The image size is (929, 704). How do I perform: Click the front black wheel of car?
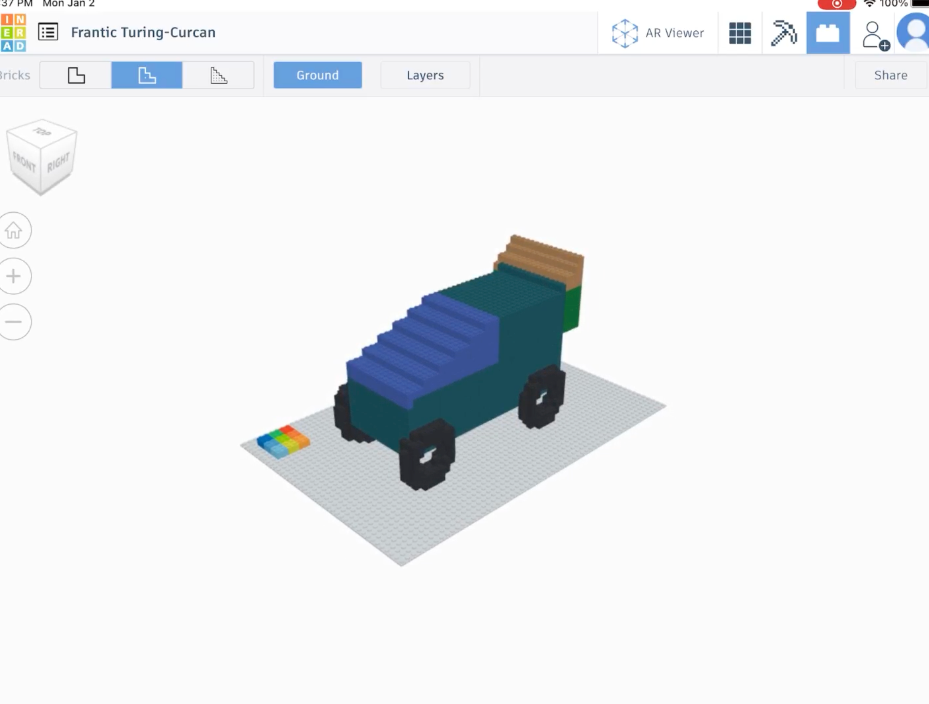pyautogui.click(x=427, y=455)
